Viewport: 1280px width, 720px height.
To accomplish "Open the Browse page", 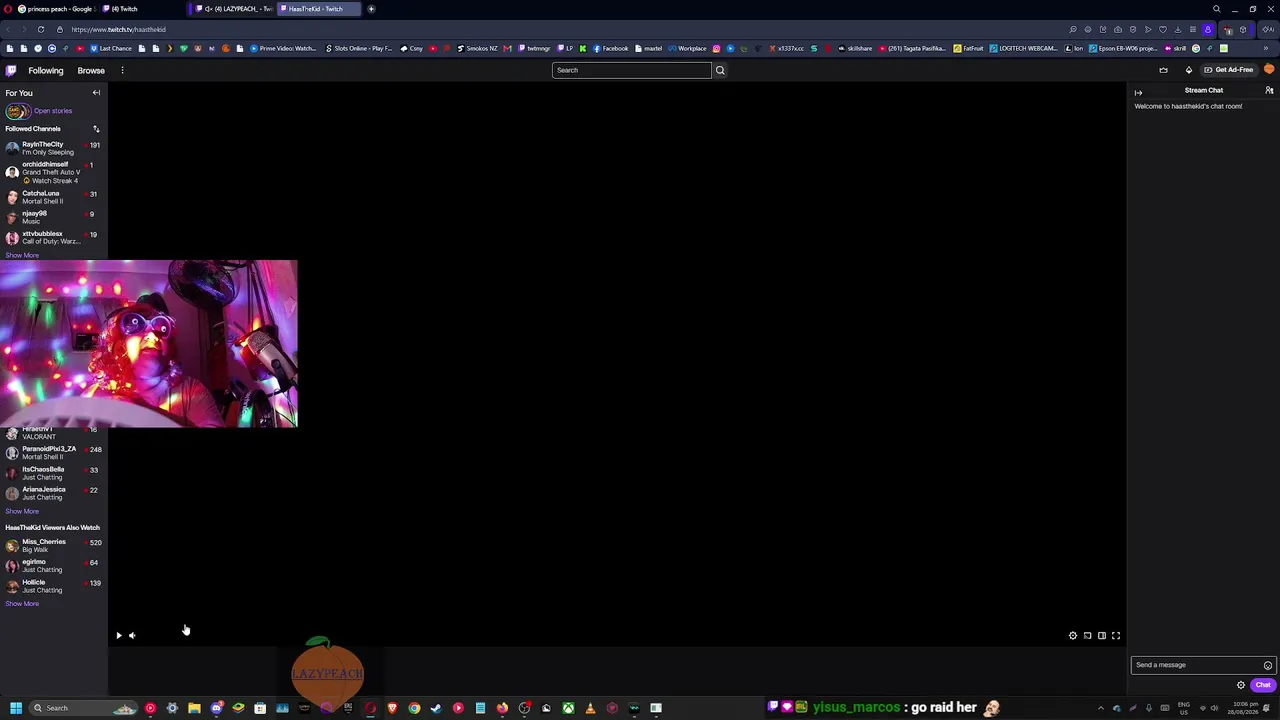I will click(x=91, y=70).
